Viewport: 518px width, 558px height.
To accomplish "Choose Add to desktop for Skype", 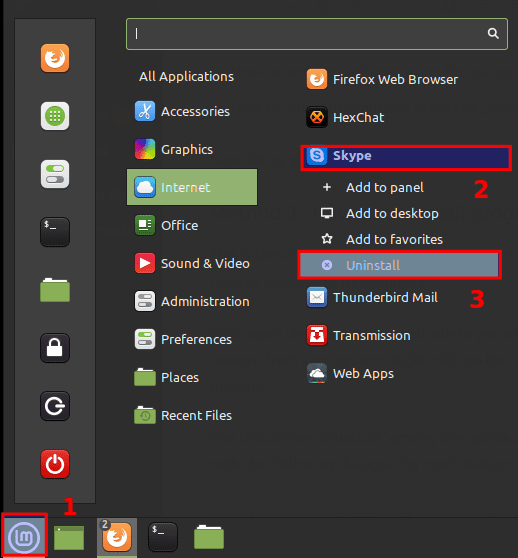I will pyautogui.click(x=380, y=214).
